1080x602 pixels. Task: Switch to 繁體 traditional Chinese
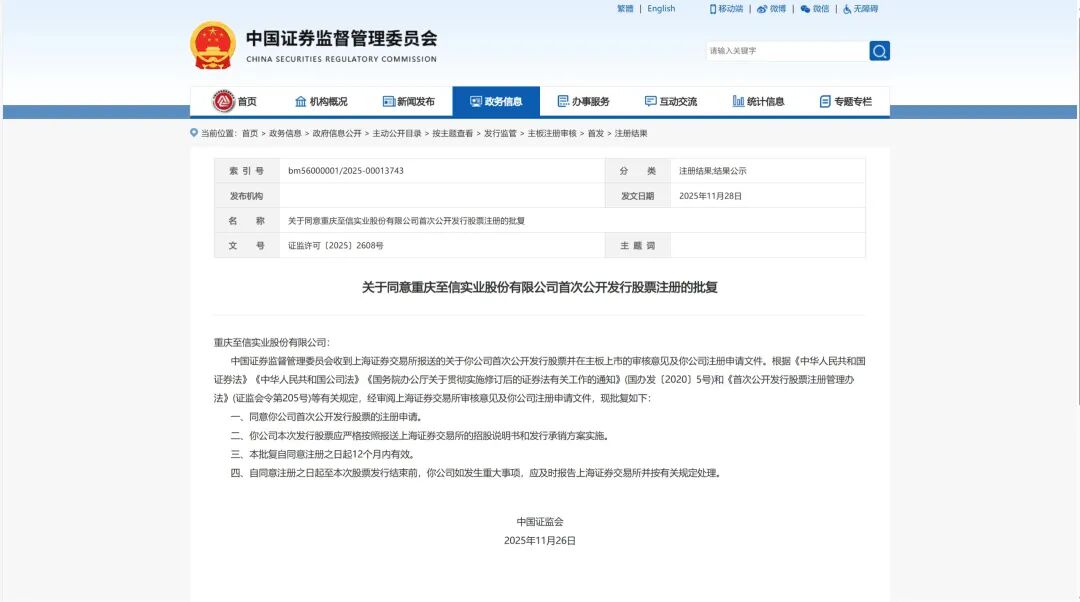click(x=625, y=9)
